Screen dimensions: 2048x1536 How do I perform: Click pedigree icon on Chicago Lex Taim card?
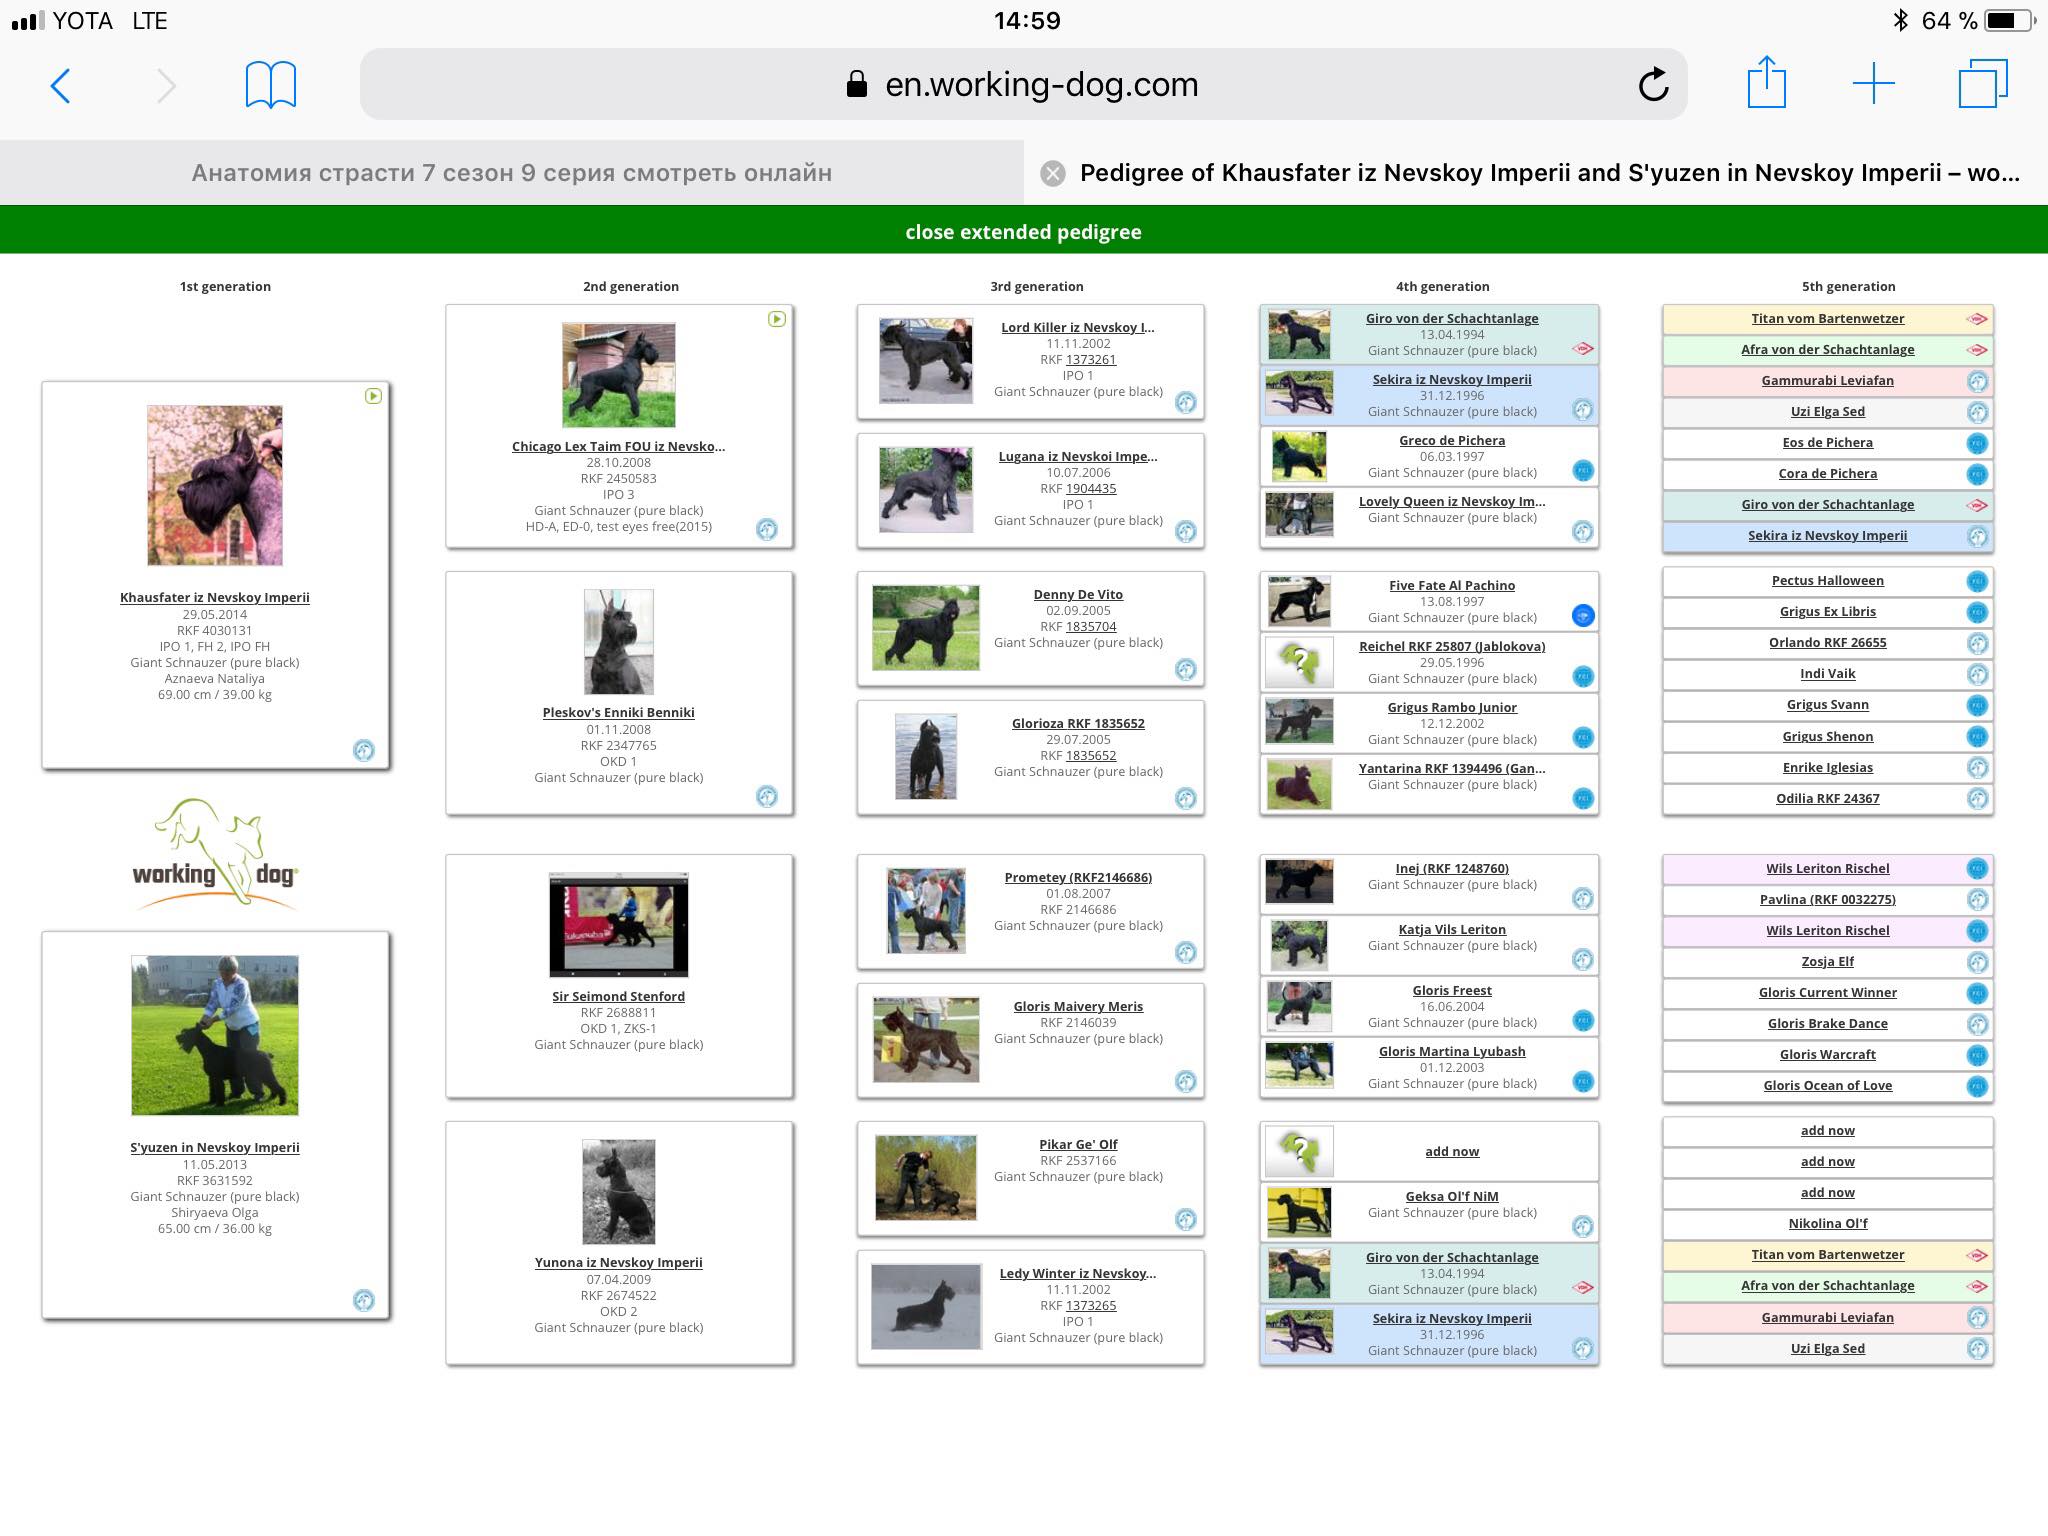(767, 529)
